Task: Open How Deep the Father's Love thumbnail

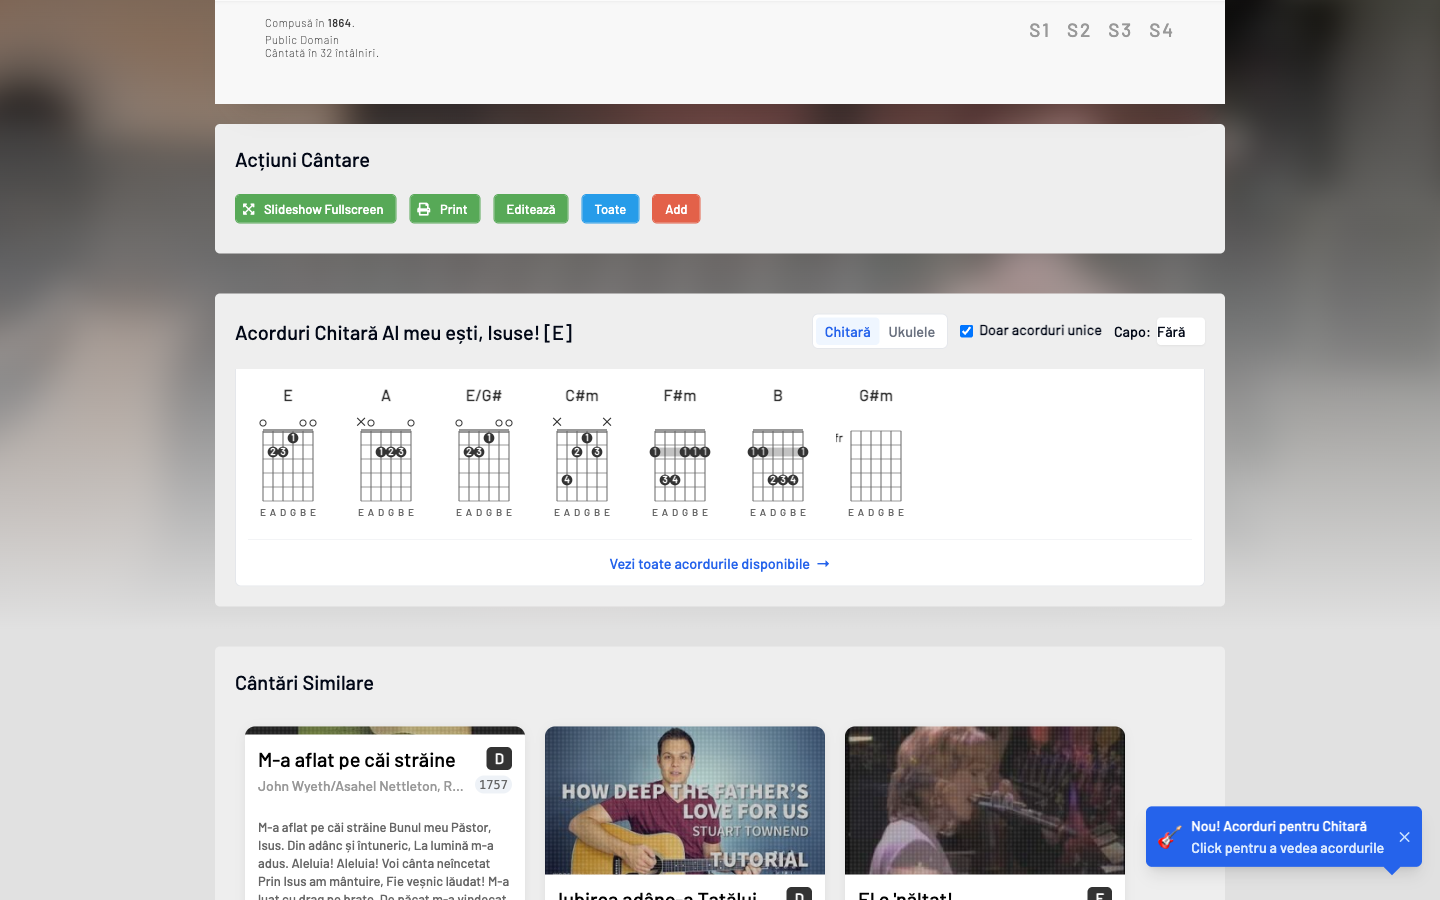Action: click(685, 800)
